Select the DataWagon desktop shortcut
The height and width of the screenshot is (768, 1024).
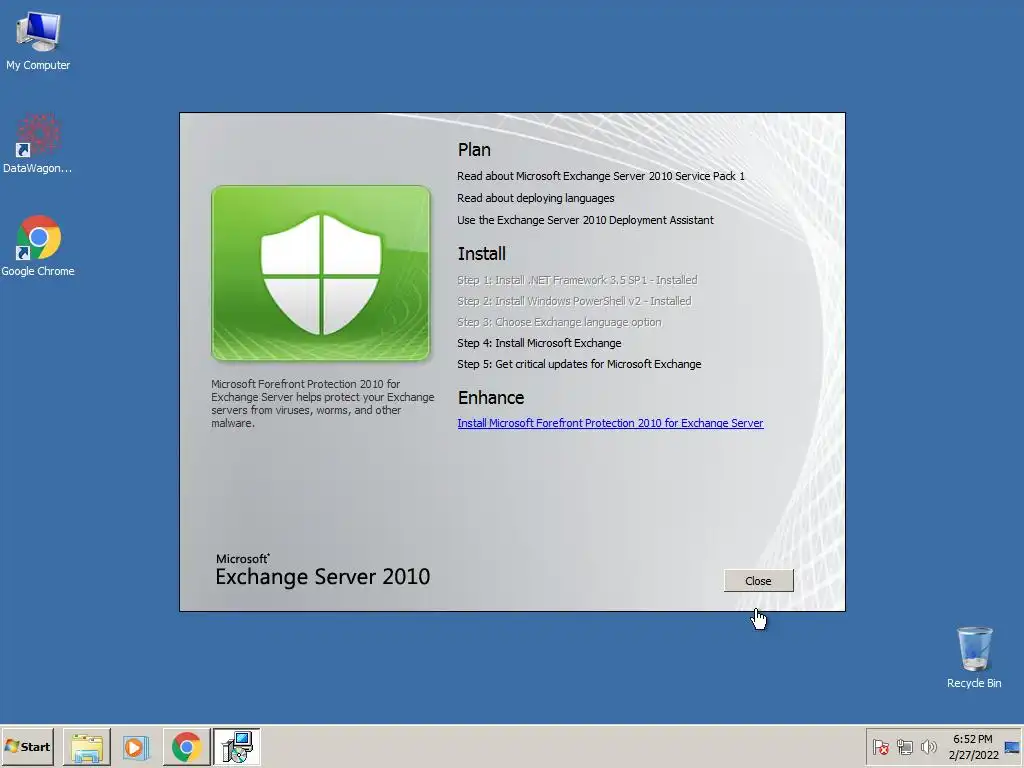coord(38,144)
